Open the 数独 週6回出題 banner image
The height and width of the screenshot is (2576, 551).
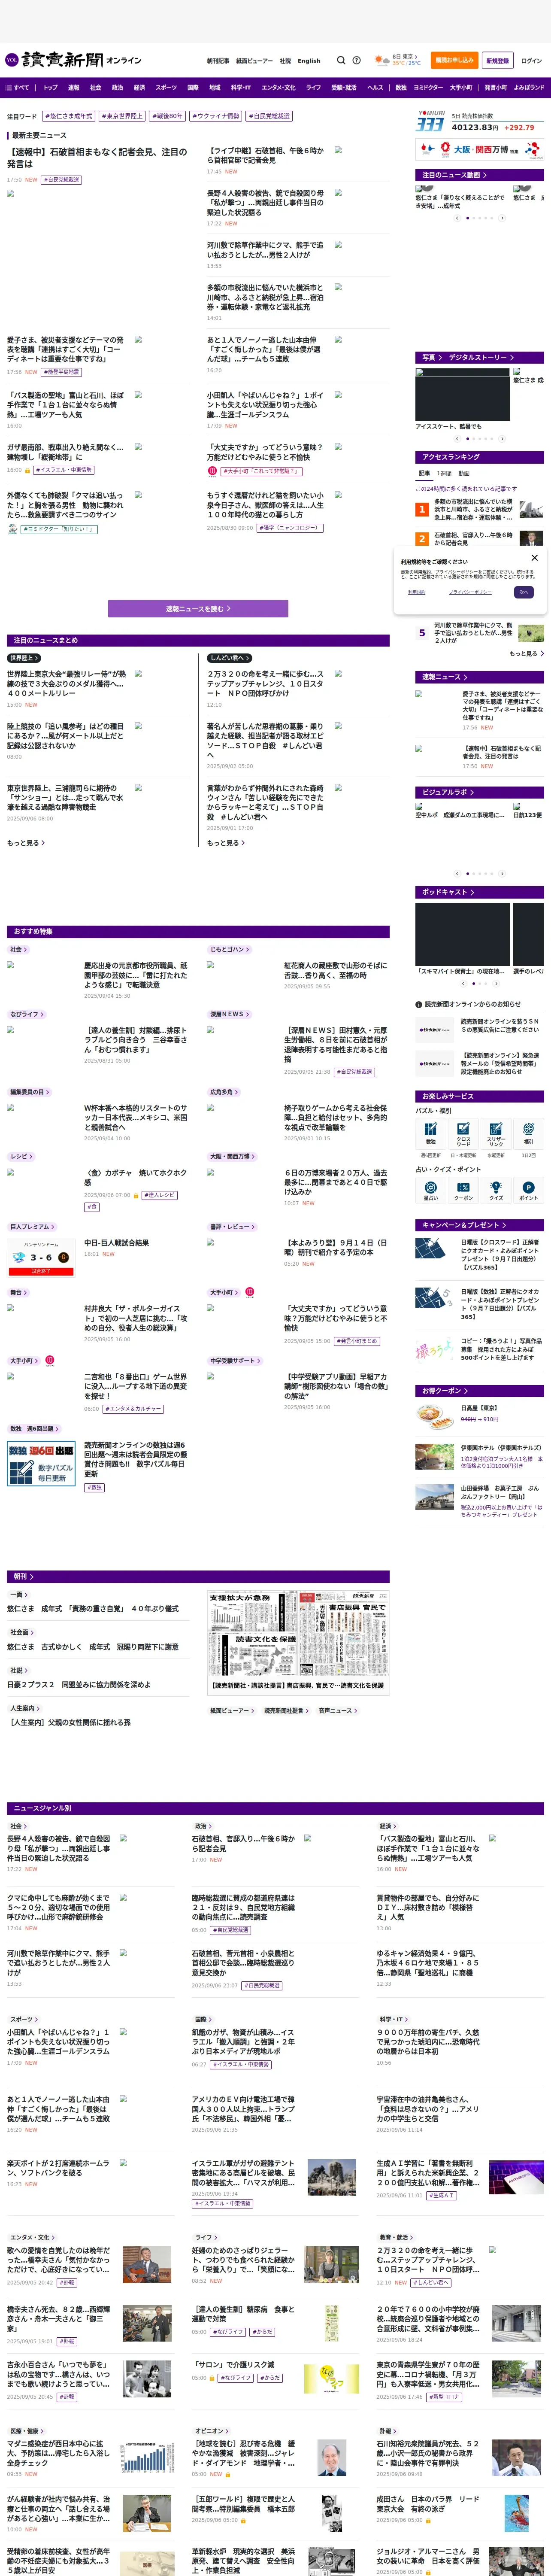point(41,1463)
